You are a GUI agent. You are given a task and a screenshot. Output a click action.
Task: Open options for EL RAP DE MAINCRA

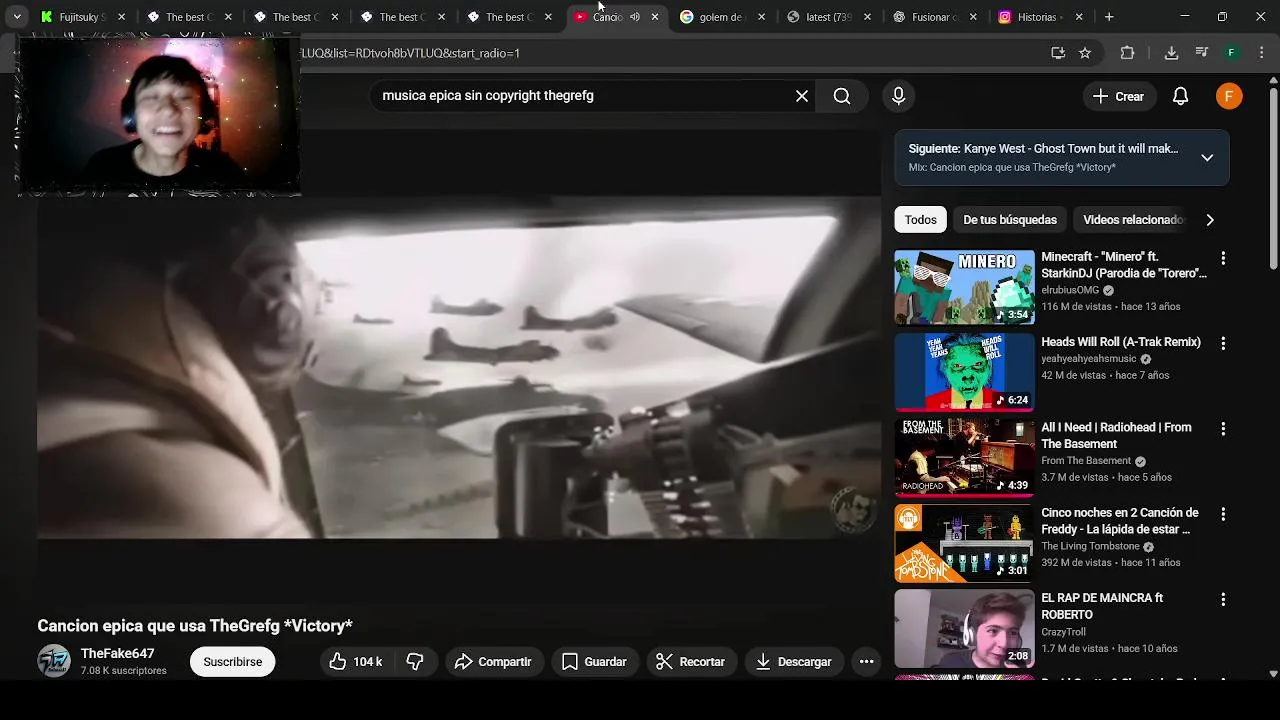pyautogui.click(x=1222, y=599)
